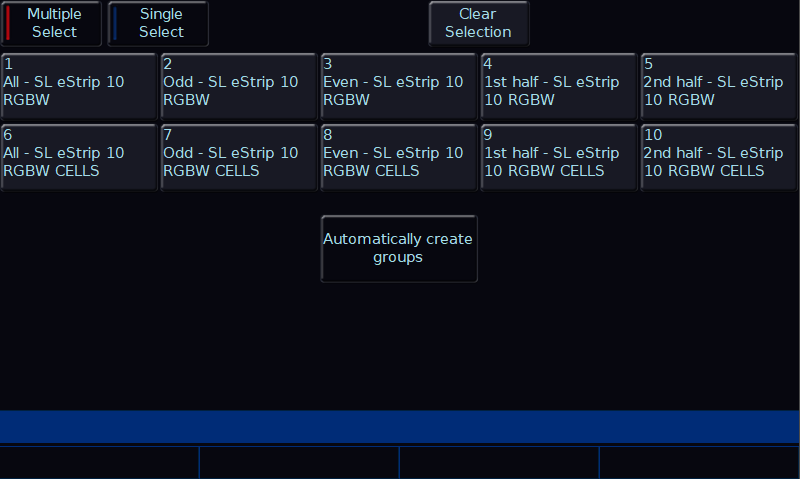Click the third empty bottom softkey

[499, 462]
